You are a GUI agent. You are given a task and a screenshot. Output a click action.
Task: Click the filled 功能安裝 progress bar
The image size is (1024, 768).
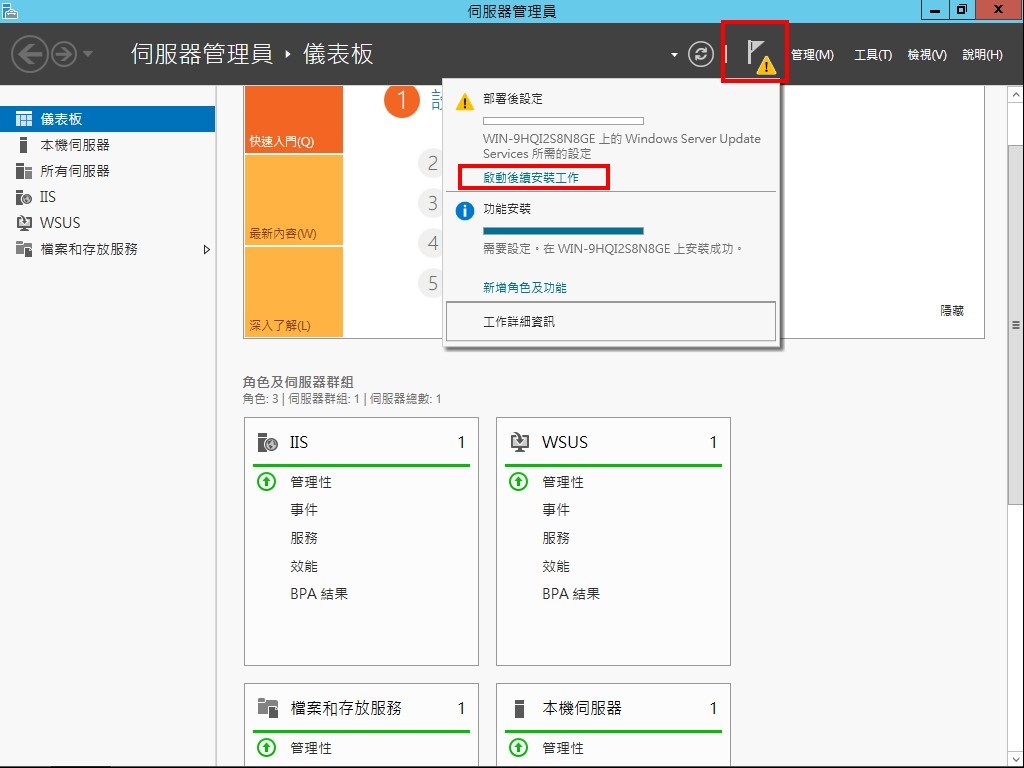(563, 231)
